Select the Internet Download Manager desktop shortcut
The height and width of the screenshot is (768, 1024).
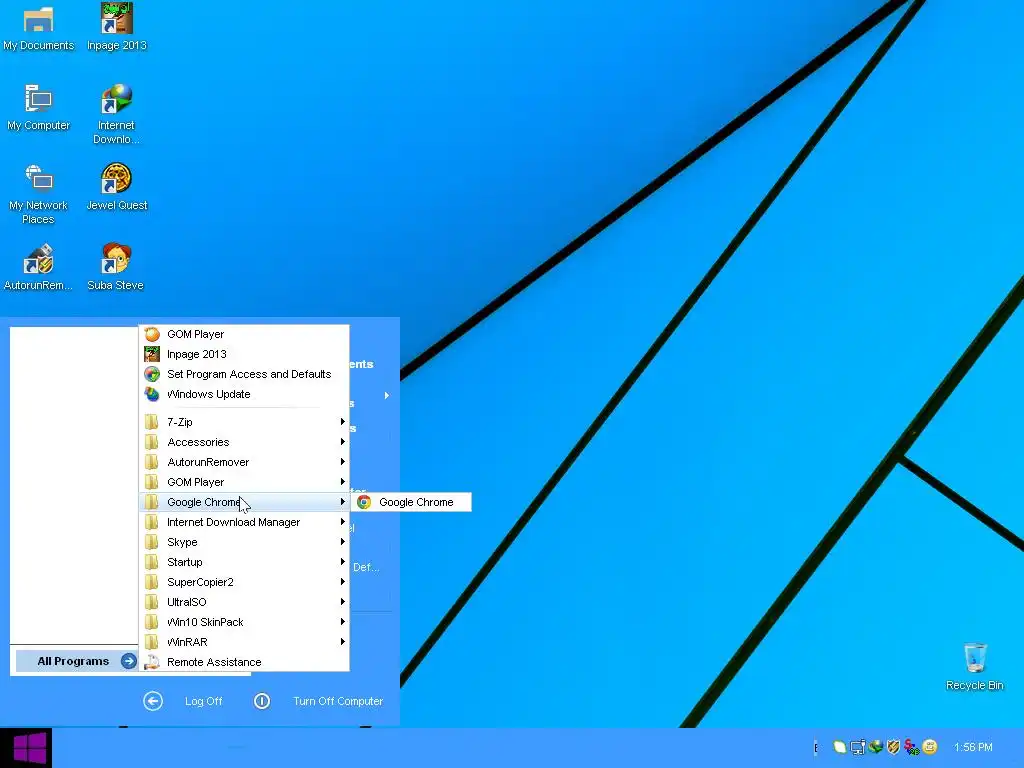[x=116, y=114]
